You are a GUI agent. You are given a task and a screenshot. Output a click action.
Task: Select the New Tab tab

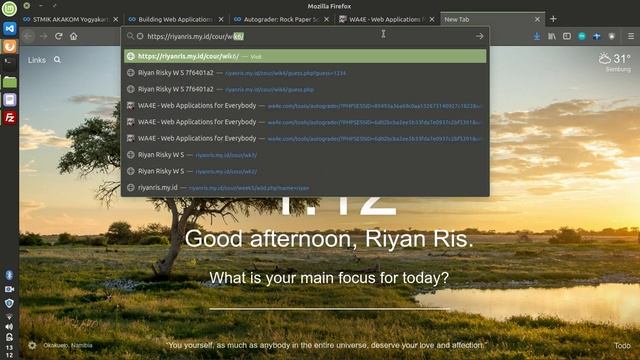coord(492,19)
